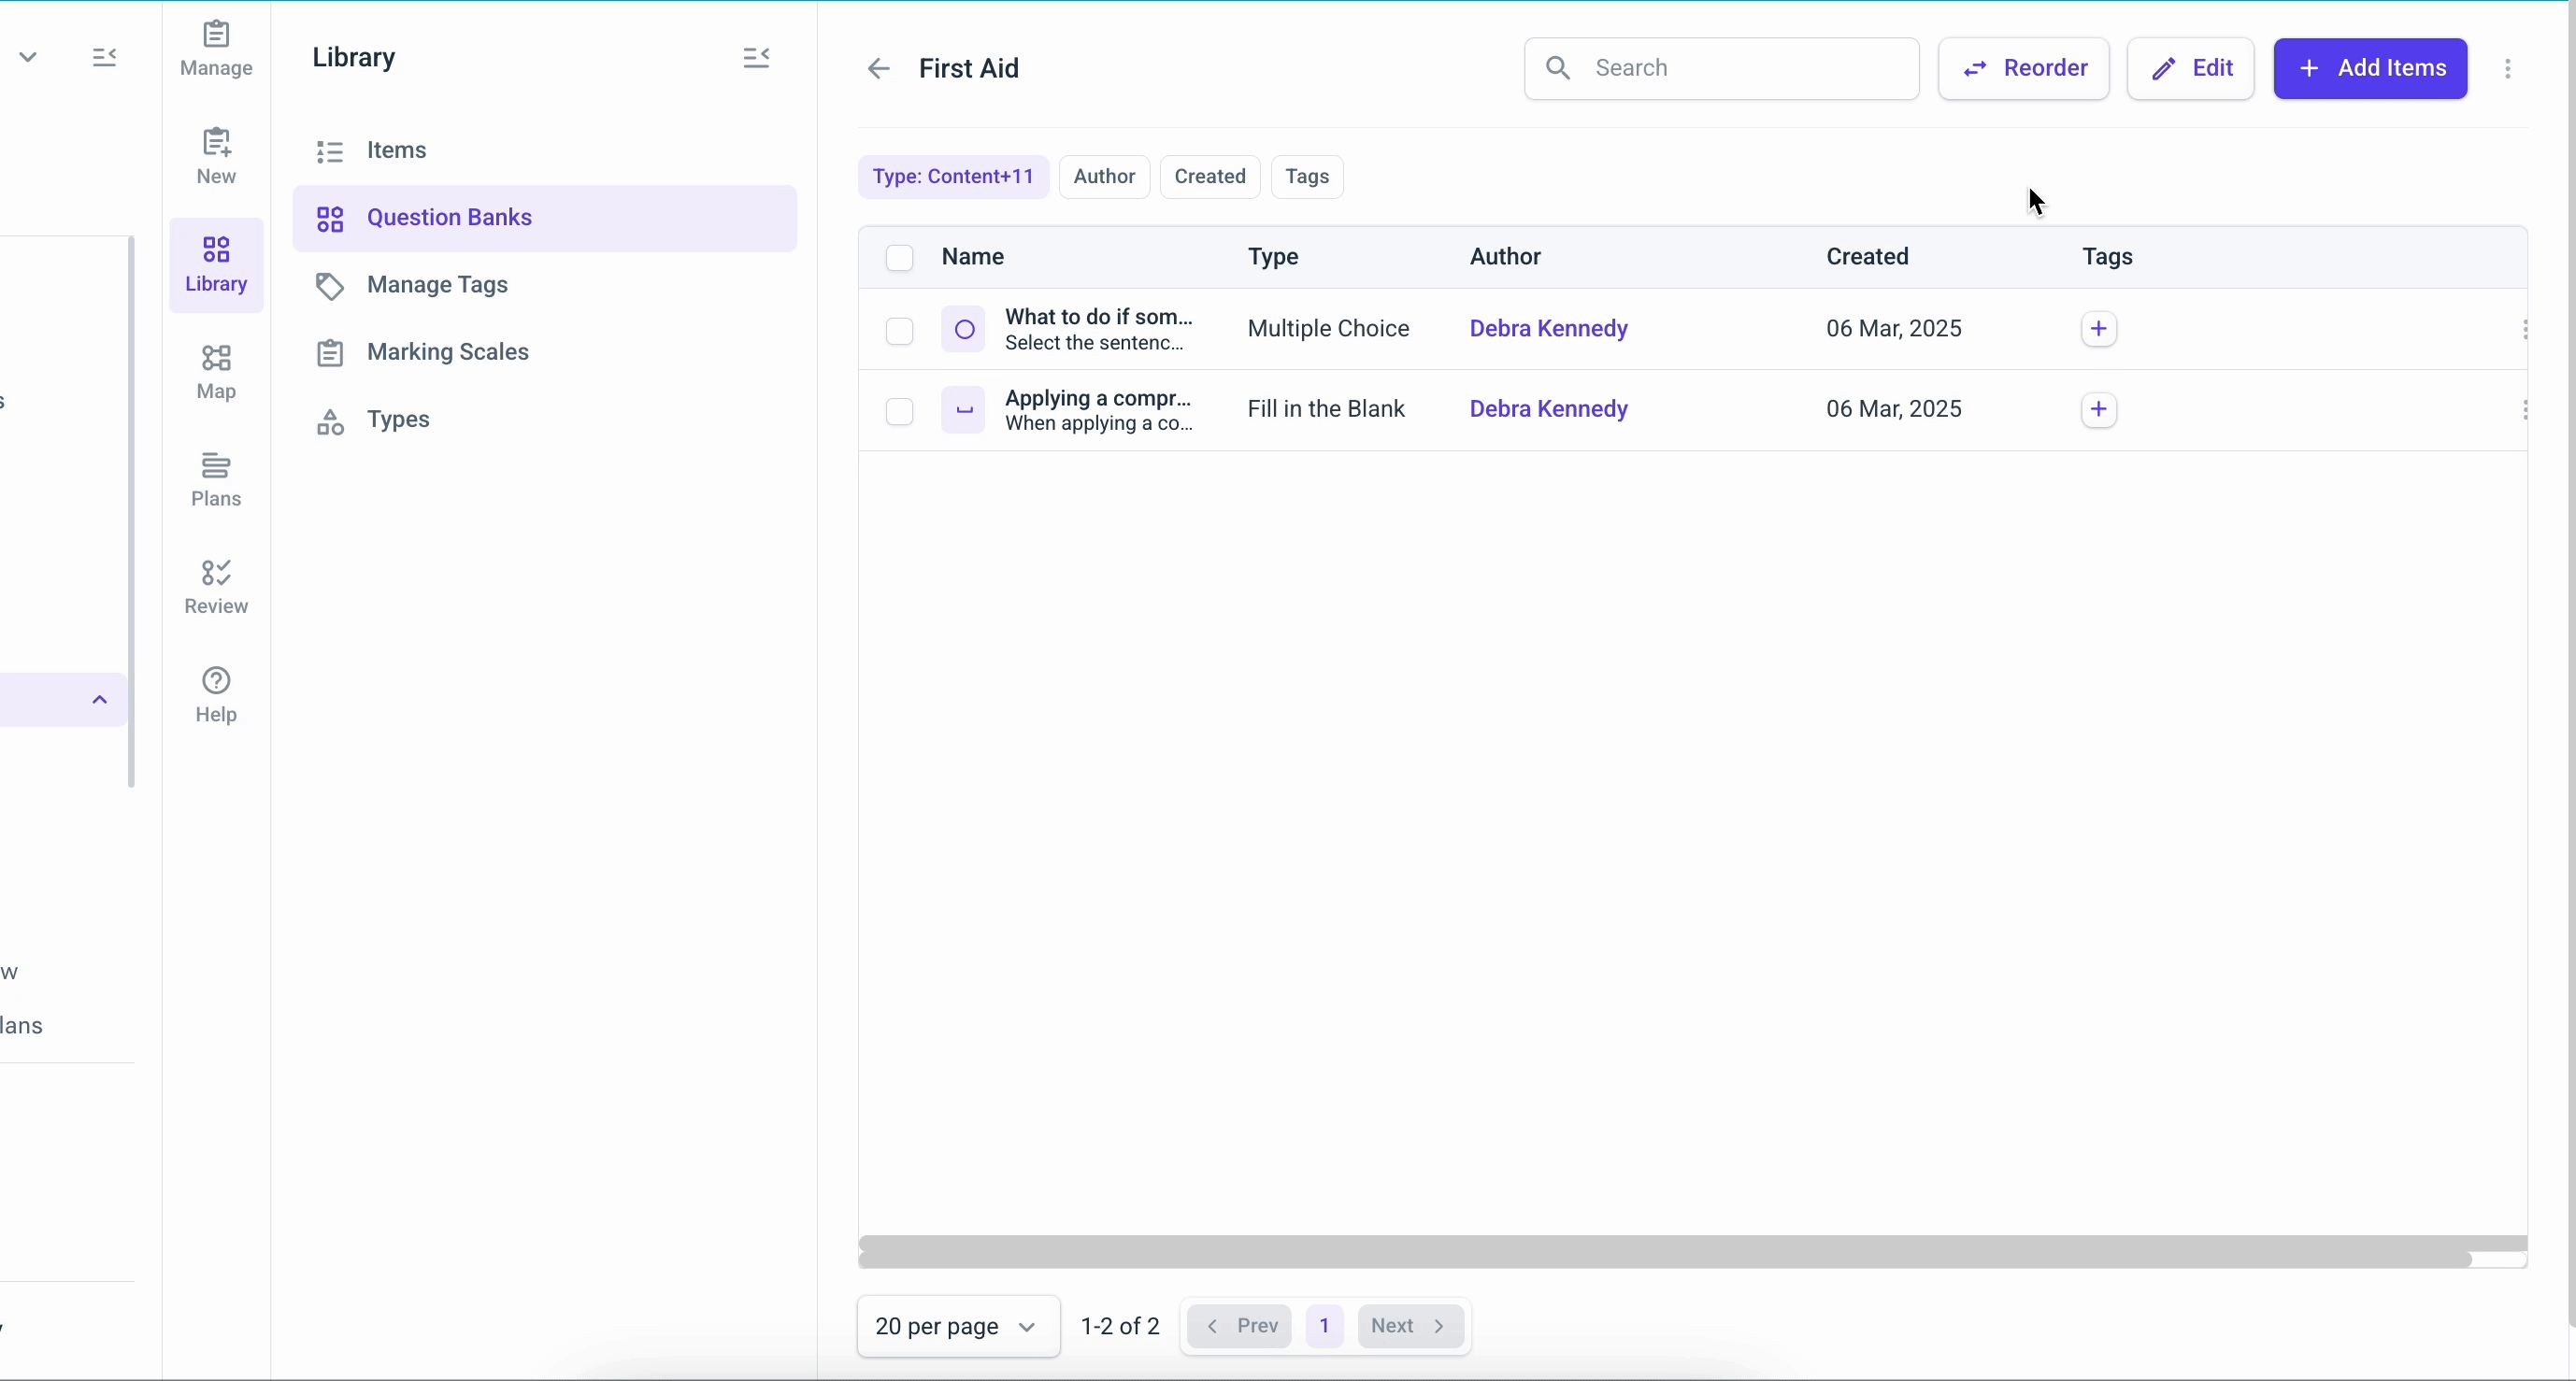The image size is (2576, 1381).
Task: Open Debra Kennedy link in Fill in the Blank row
Action: pos(1549,410)
